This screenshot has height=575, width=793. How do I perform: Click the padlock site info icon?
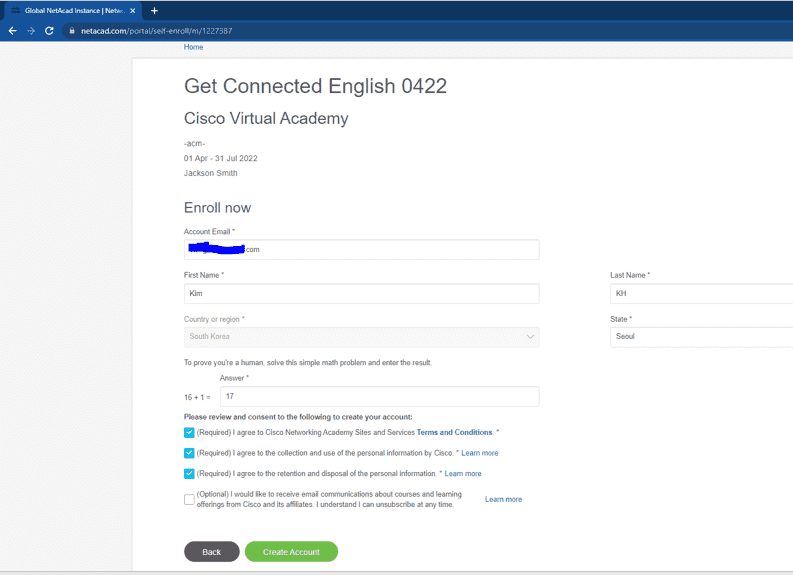[72, 31]
